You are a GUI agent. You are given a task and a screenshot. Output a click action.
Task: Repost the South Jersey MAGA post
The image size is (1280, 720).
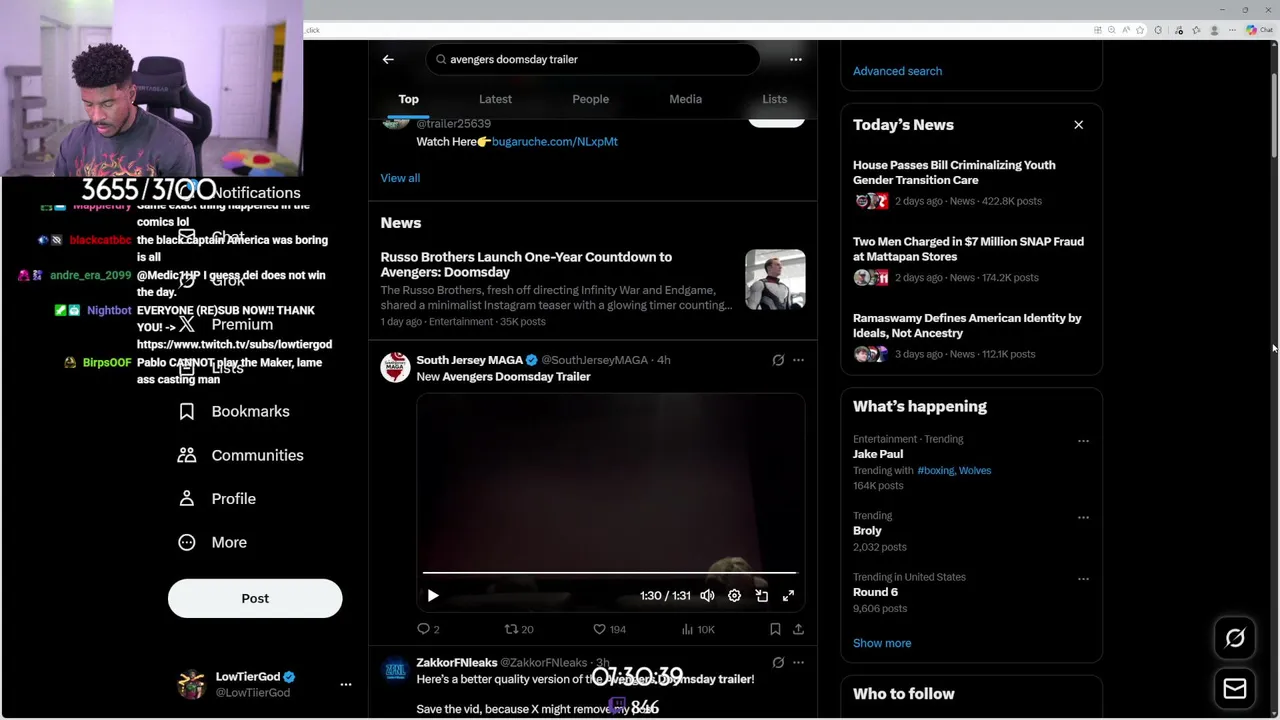point(519,629)
